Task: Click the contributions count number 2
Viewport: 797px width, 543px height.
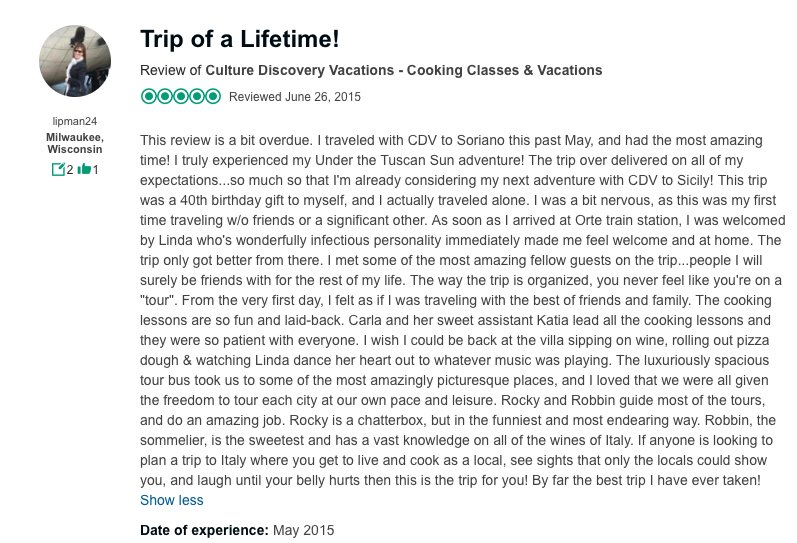Action: tap(70, 169)
